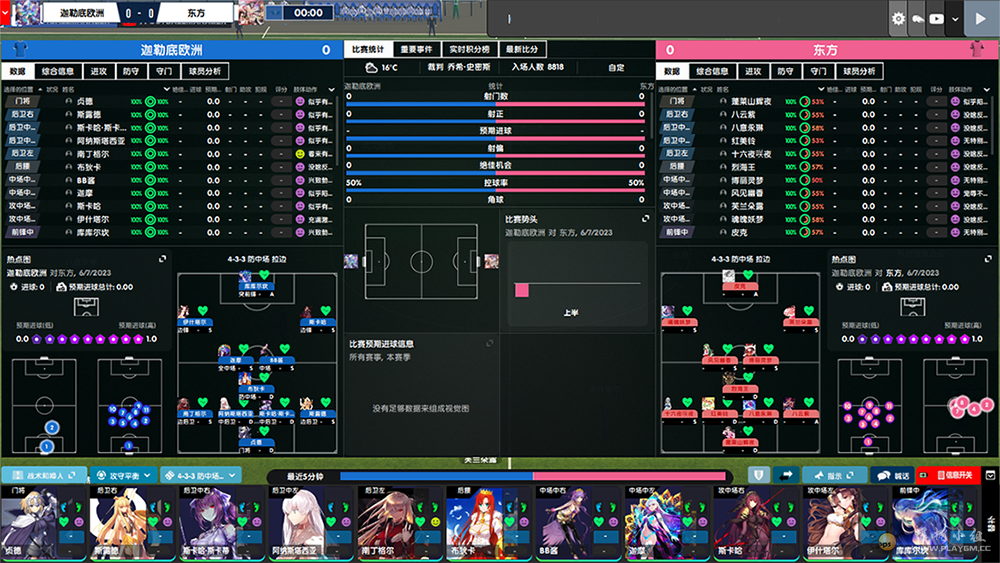Open the 攻守平衡 mentality dropdown
The width and height of the screenshot is (1000, 563).
(123, 475)
